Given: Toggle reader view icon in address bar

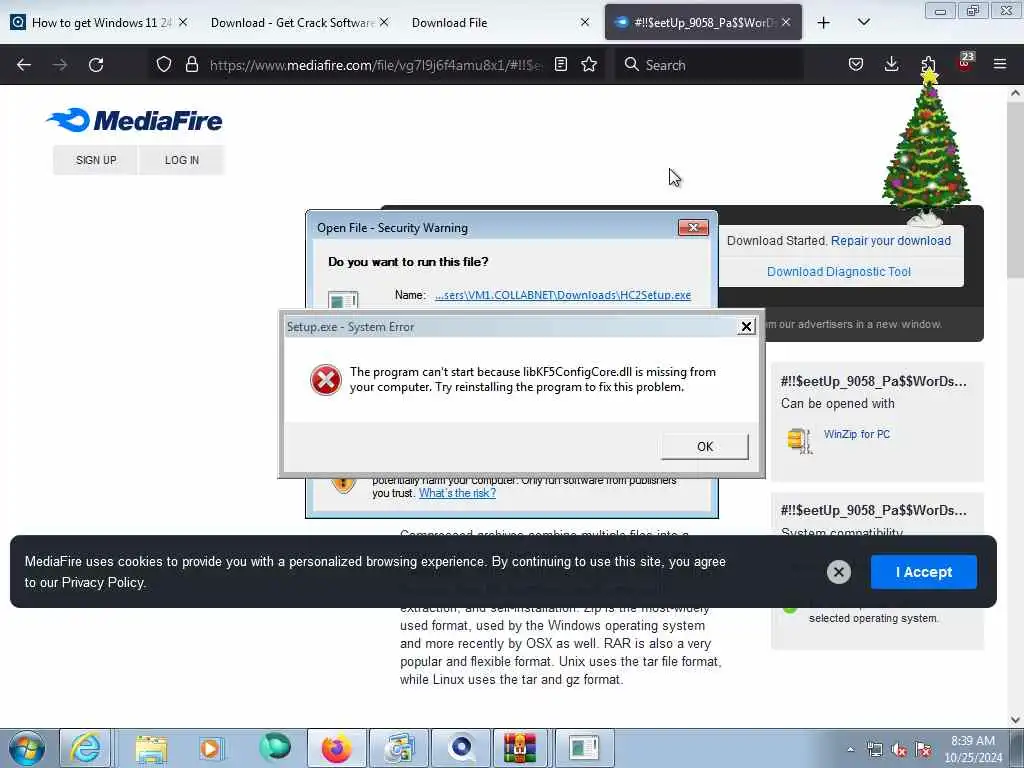Looking at the screenshot, I should [560, 64].
